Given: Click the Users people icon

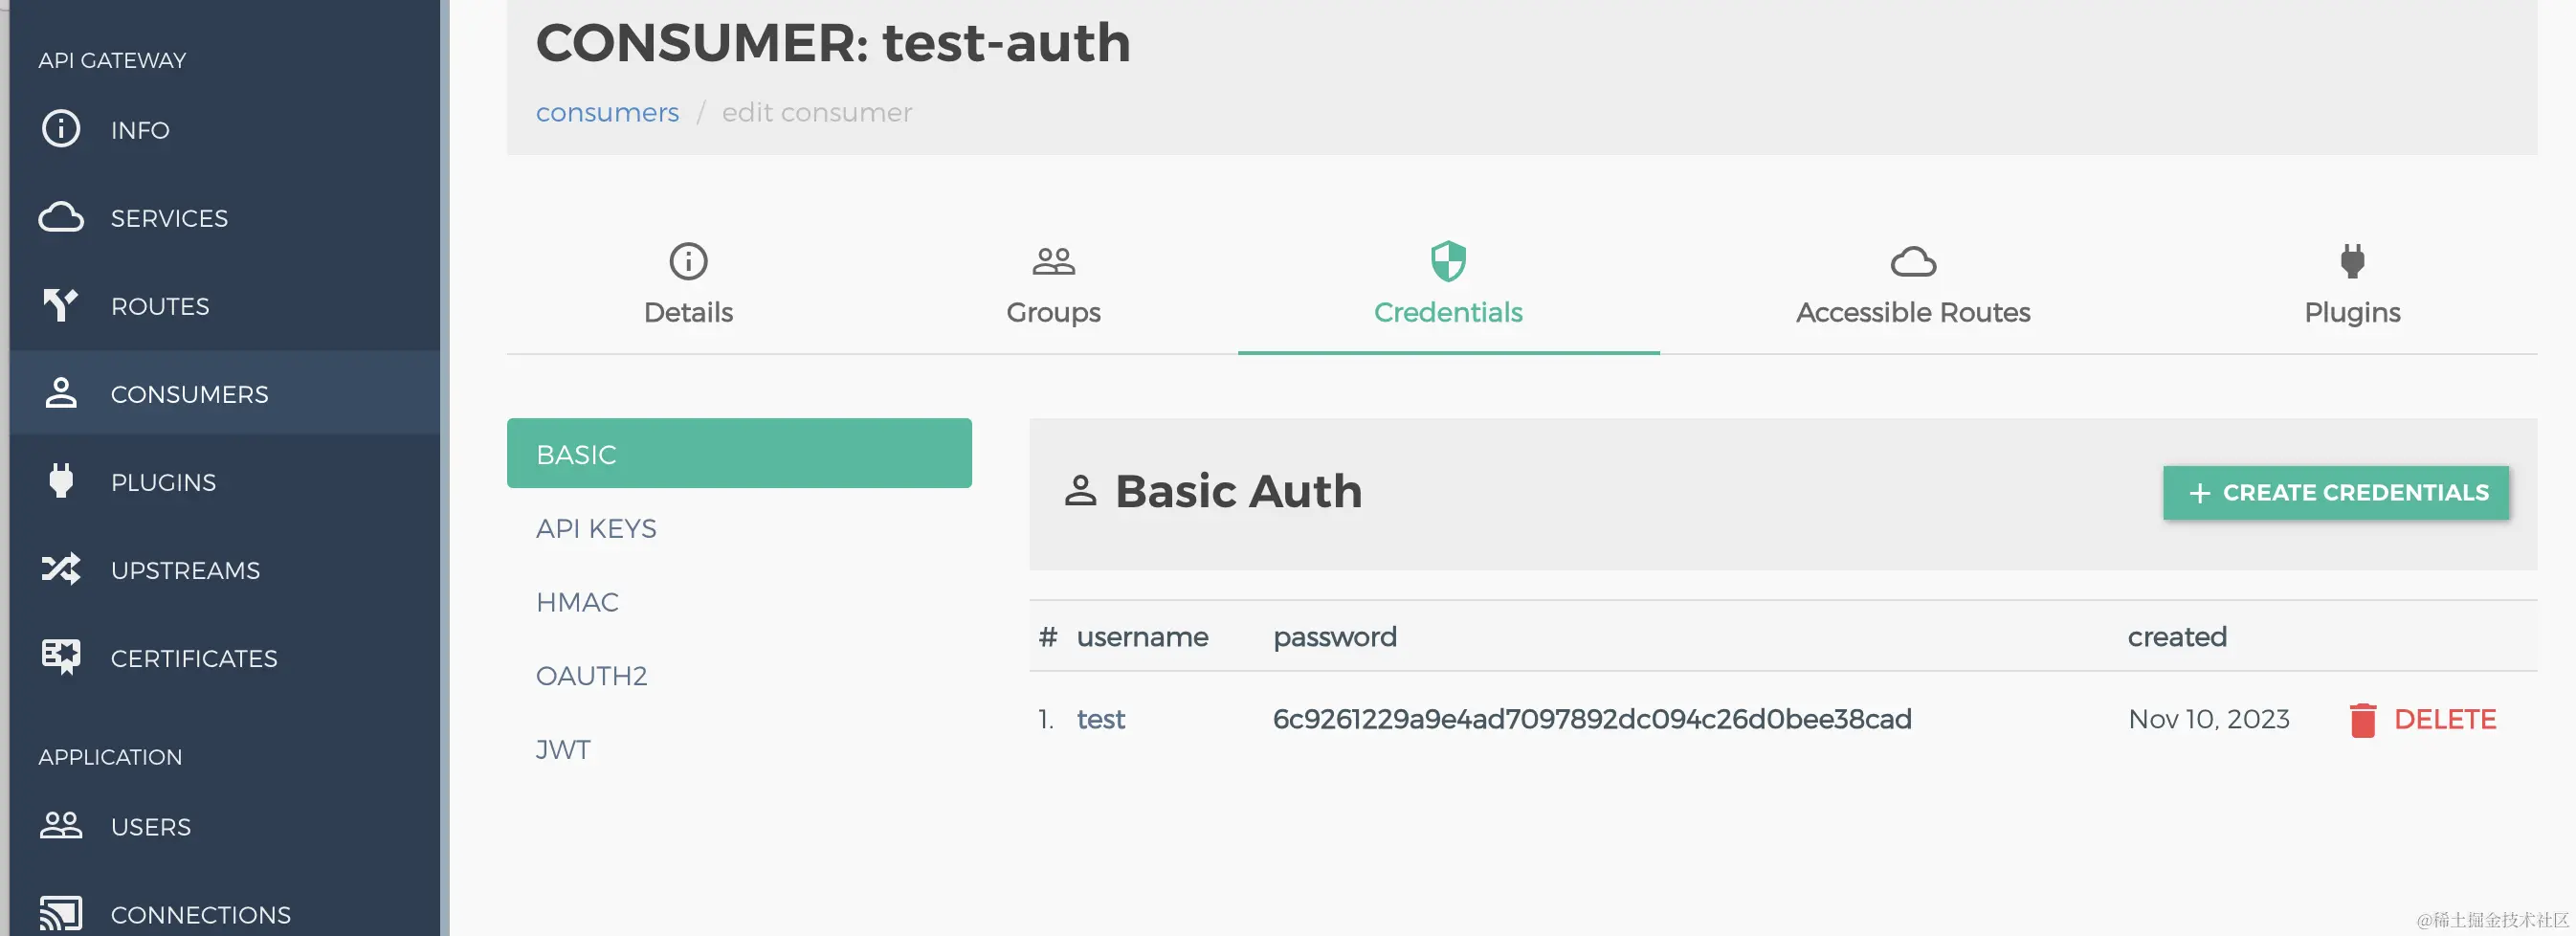Looking at the screenshot, I should (61, 825).
